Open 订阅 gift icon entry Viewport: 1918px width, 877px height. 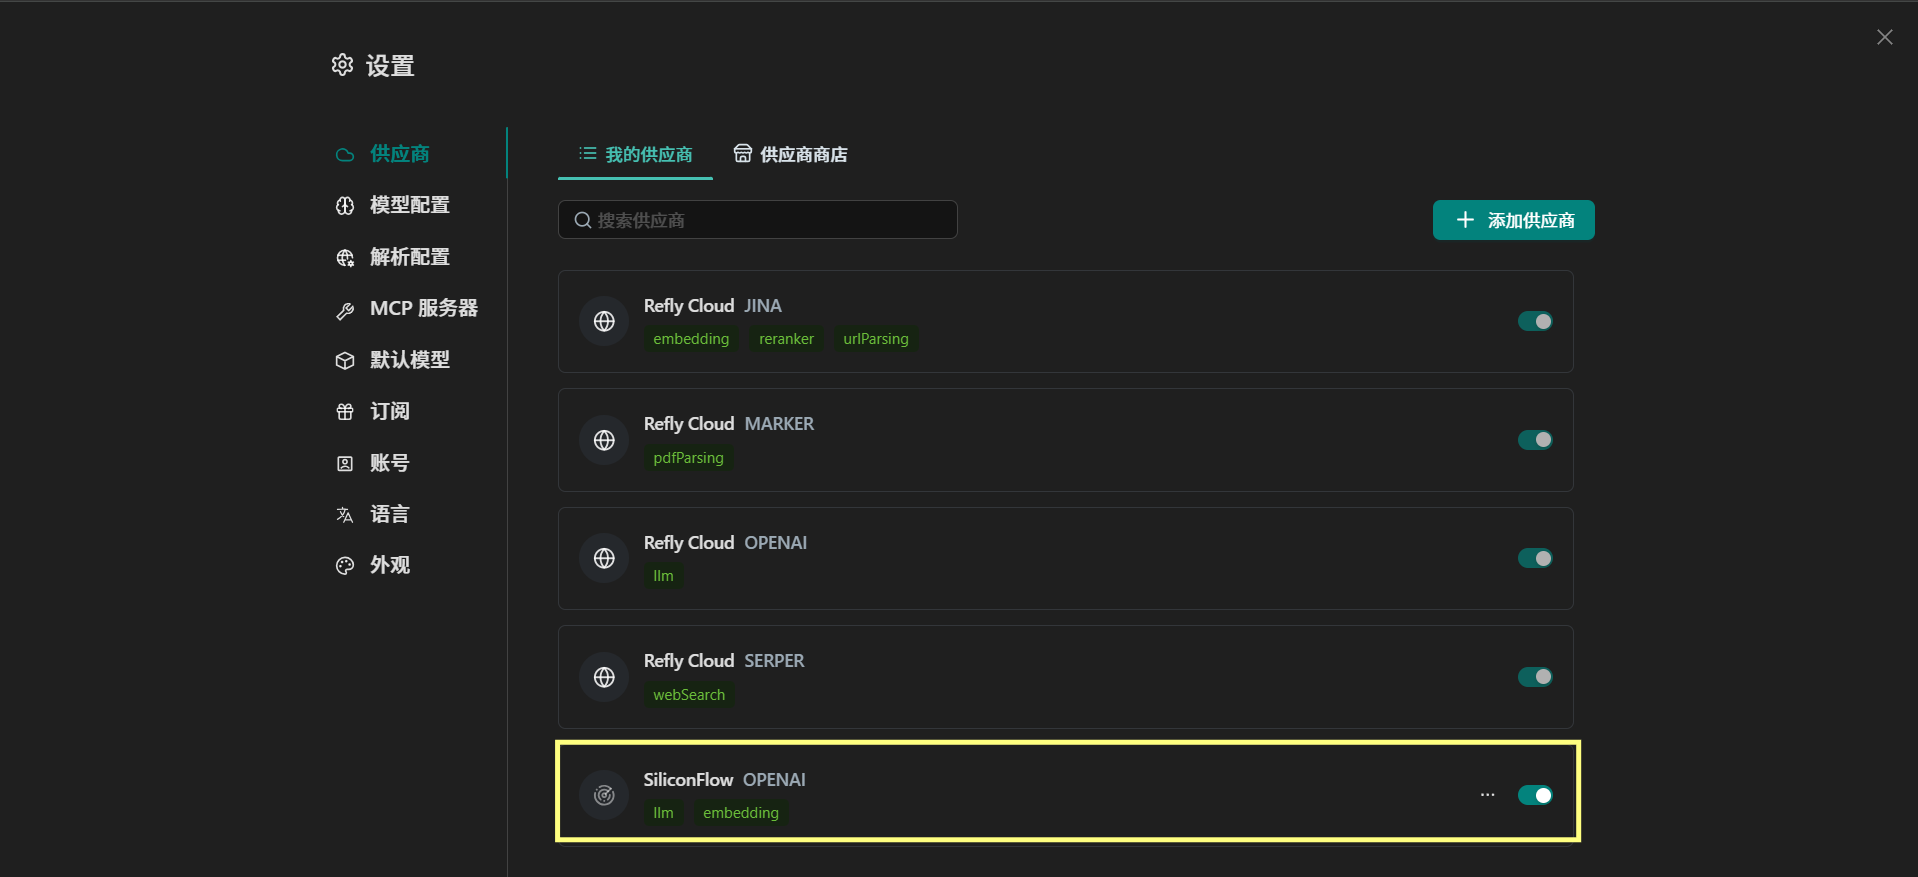click(345, 411)
